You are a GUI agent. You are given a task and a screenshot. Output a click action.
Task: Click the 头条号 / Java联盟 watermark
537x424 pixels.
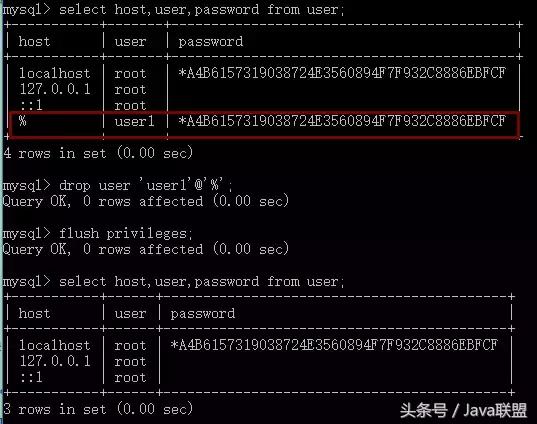click(463, 410)
